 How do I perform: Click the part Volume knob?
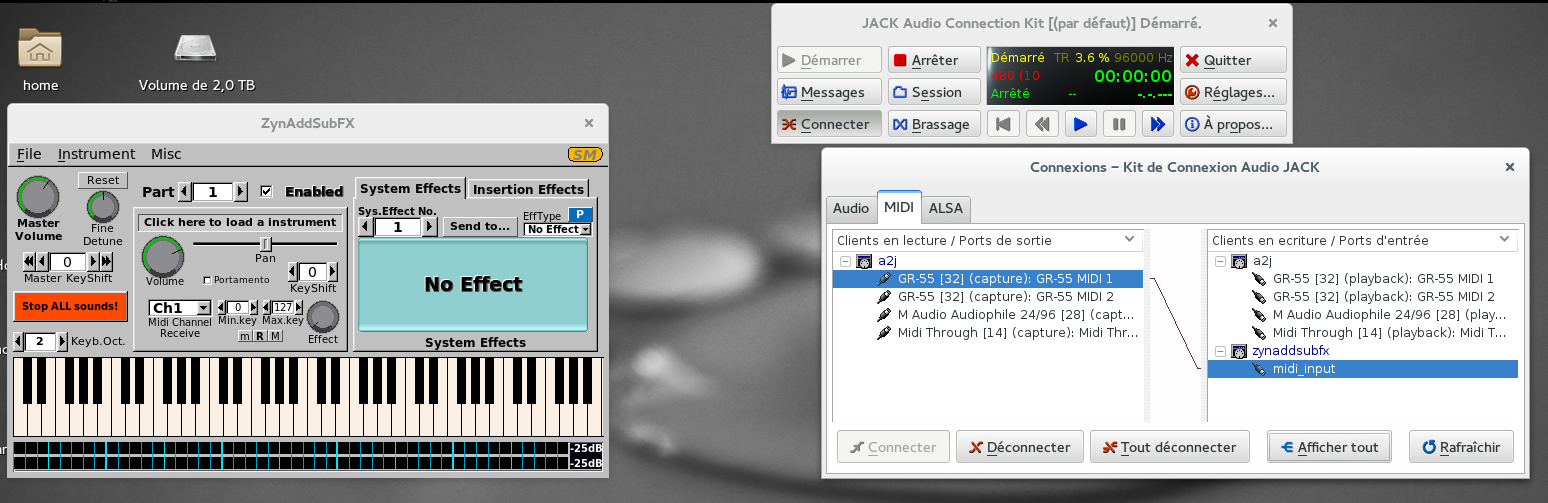164,257
